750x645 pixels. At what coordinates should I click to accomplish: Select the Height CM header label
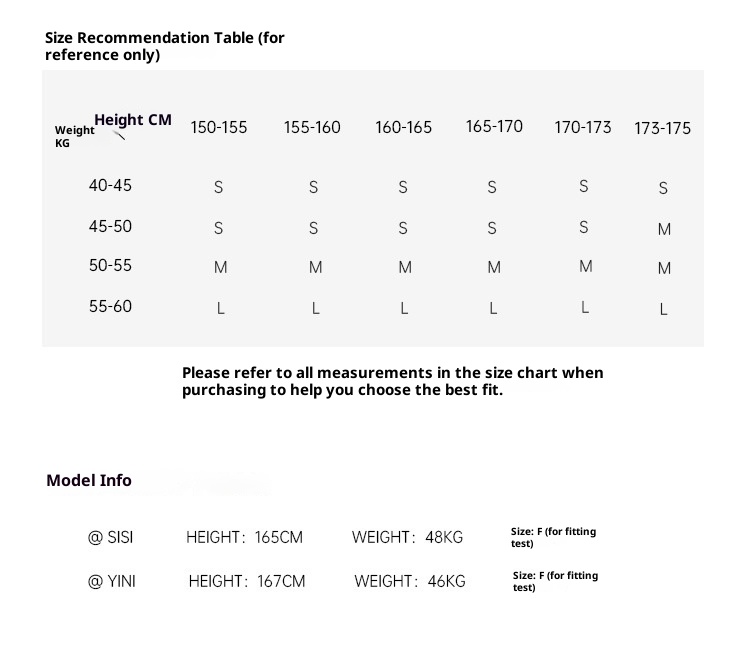(134, 120)
